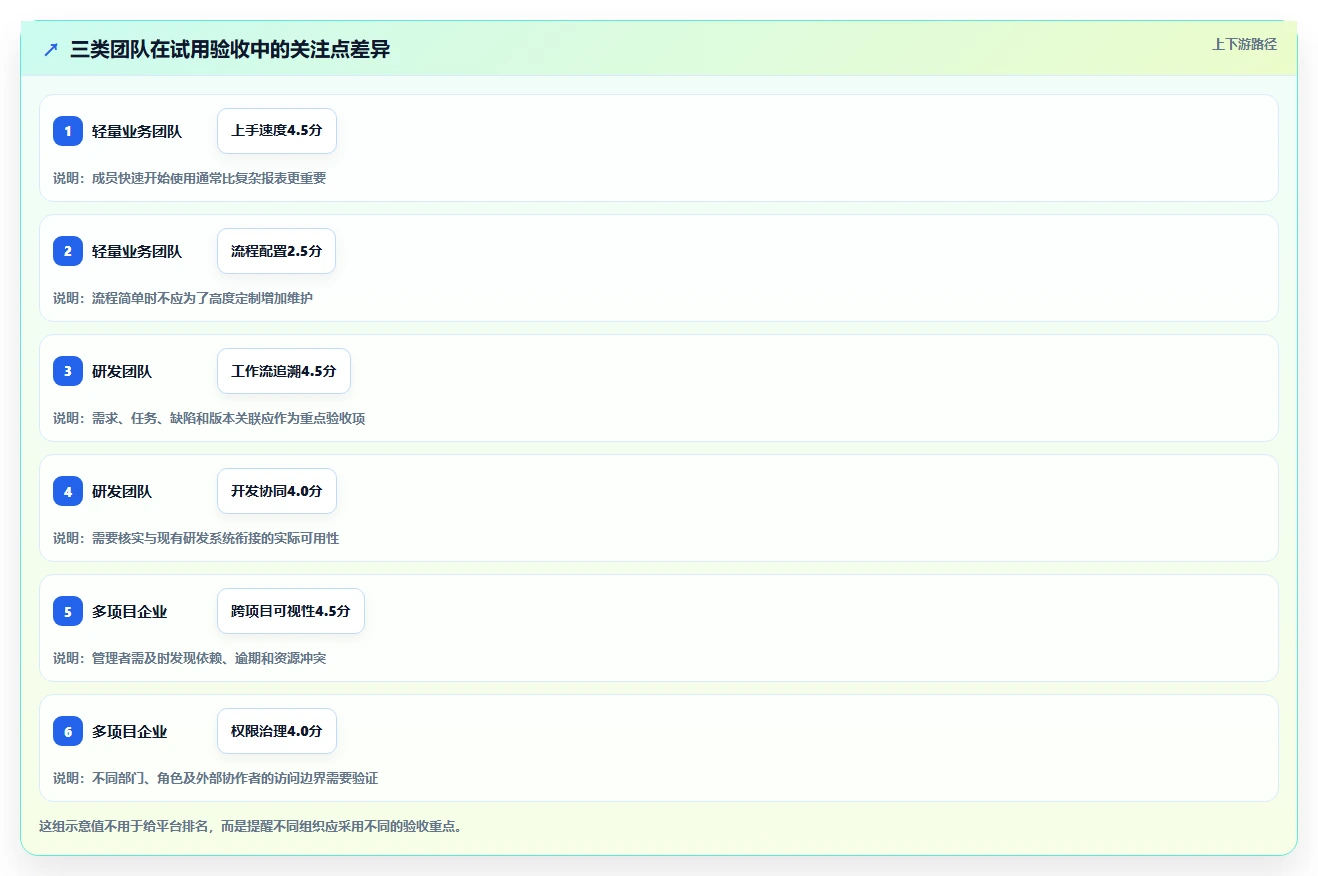This screenshot has height=876, width=1318.
Task: Click 轻量业务团队 label in row 1
Action: click(137, 132)
